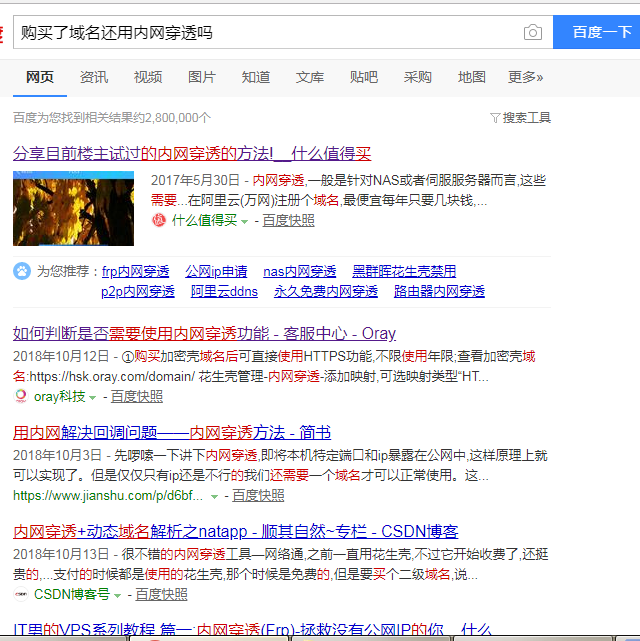Screen dimensions: 640x641
Task: Click the autumn leaves result thumbnail
Action: 74,208
